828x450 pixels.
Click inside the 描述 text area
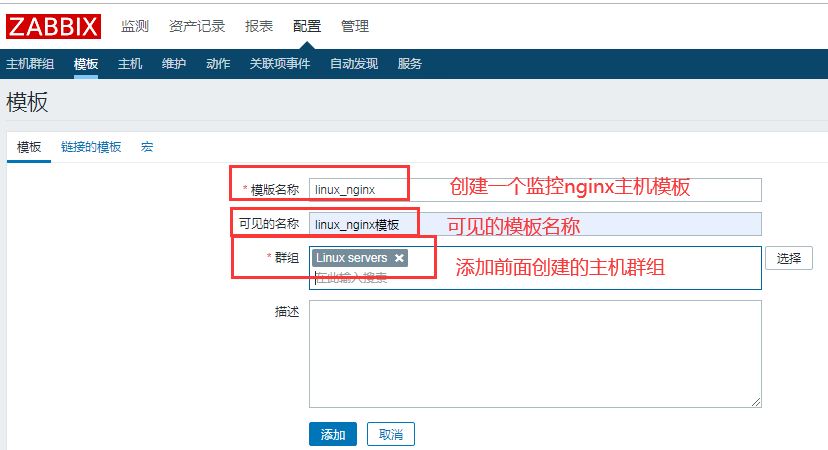(535, 354)
